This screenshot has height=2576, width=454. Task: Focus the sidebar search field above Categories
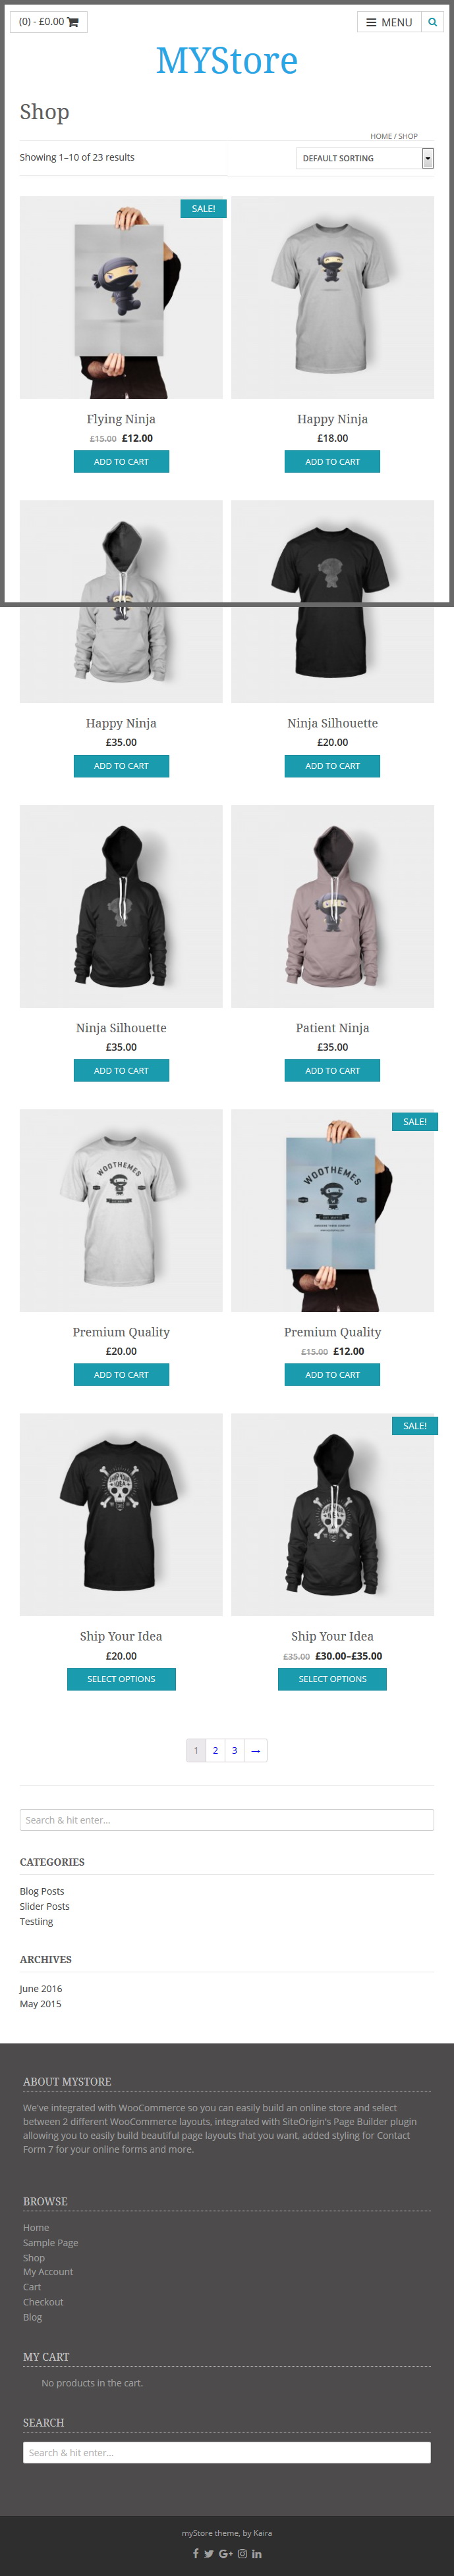tap(227, 1820)
